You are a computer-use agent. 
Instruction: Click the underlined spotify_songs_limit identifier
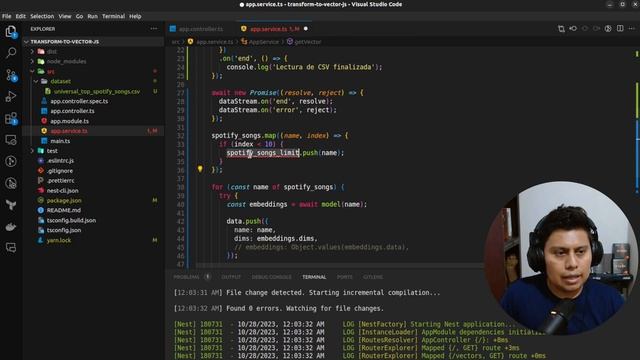pos(263,153)
